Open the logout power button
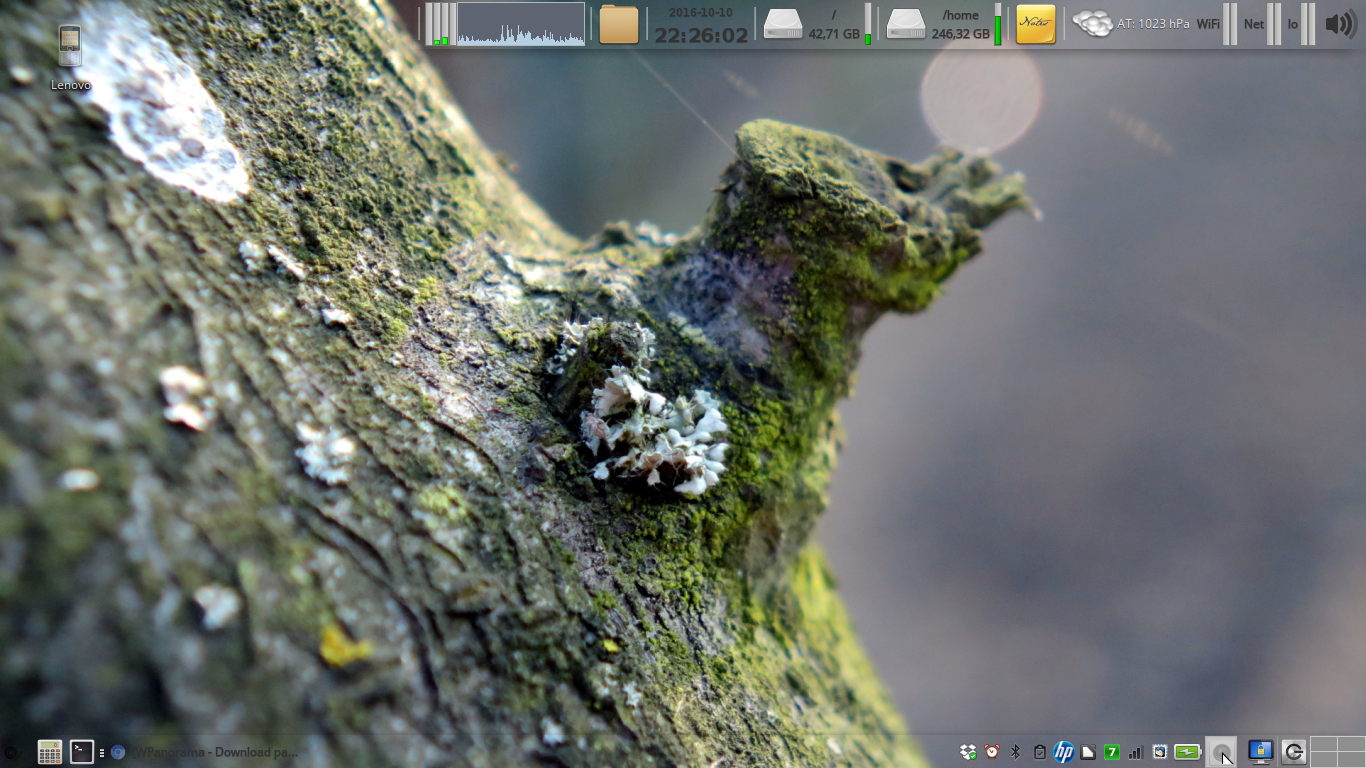Screen dimensions: 1366x768 point(1294,752)
